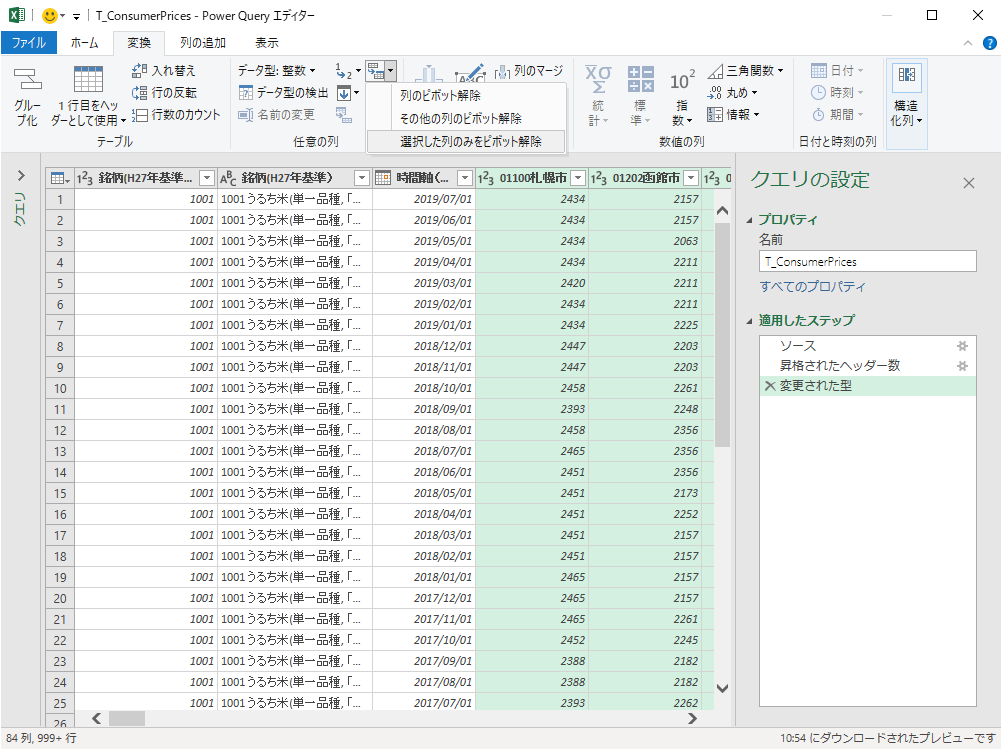Screen dimensions: 1002x750
Task: Collapse the プロパティ section triangle
Action: (749, 220)
